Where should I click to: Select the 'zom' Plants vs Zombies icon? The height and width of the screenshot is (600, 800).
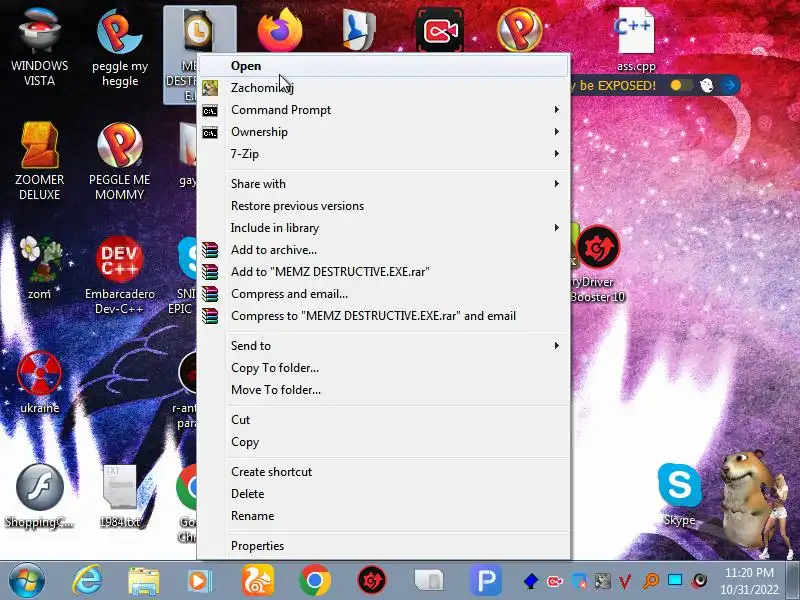click(39, 268)
